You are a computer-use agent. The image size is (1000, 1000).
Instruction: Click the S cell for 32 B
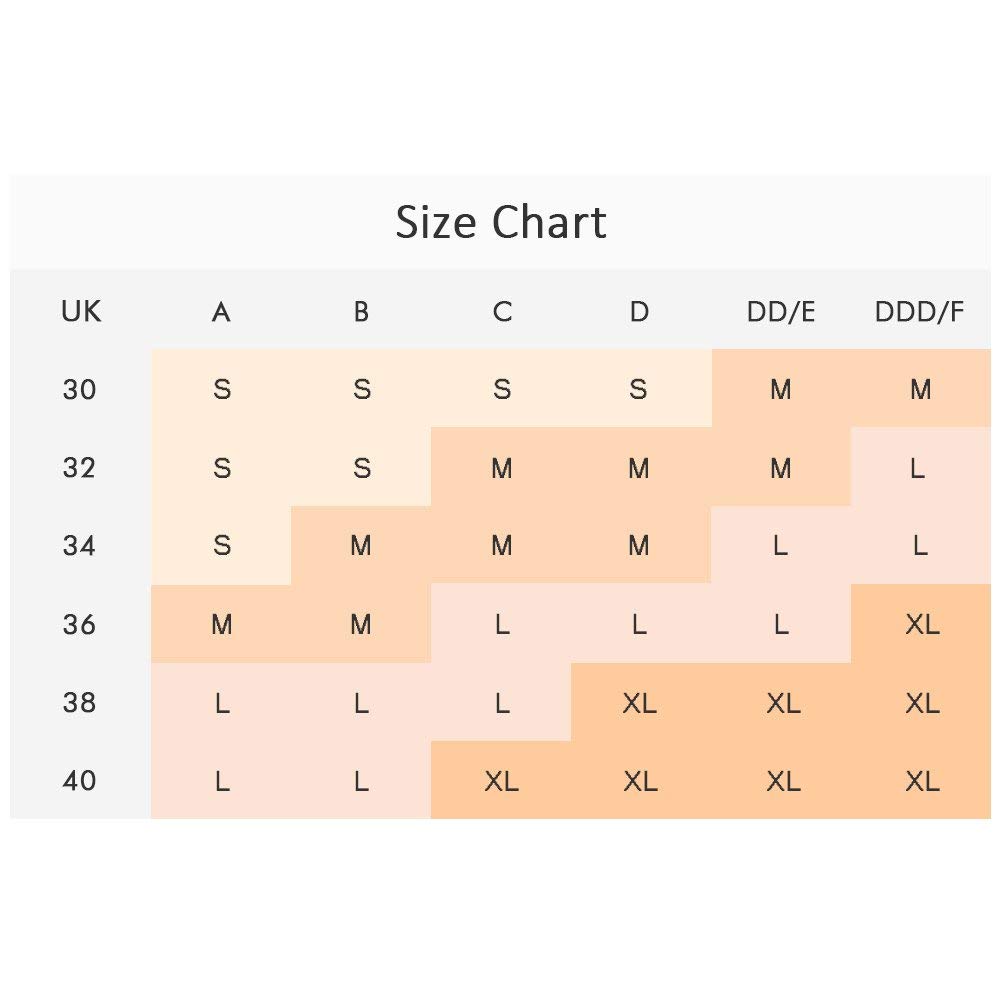click(362, 468)
